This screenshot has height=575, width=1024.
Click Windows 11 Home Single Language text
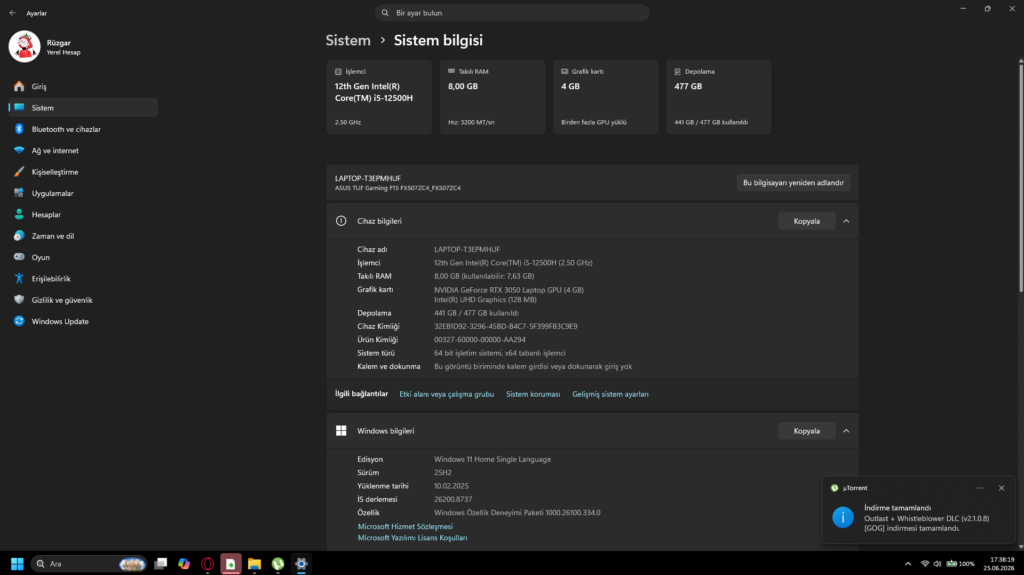tap(492, 459)
